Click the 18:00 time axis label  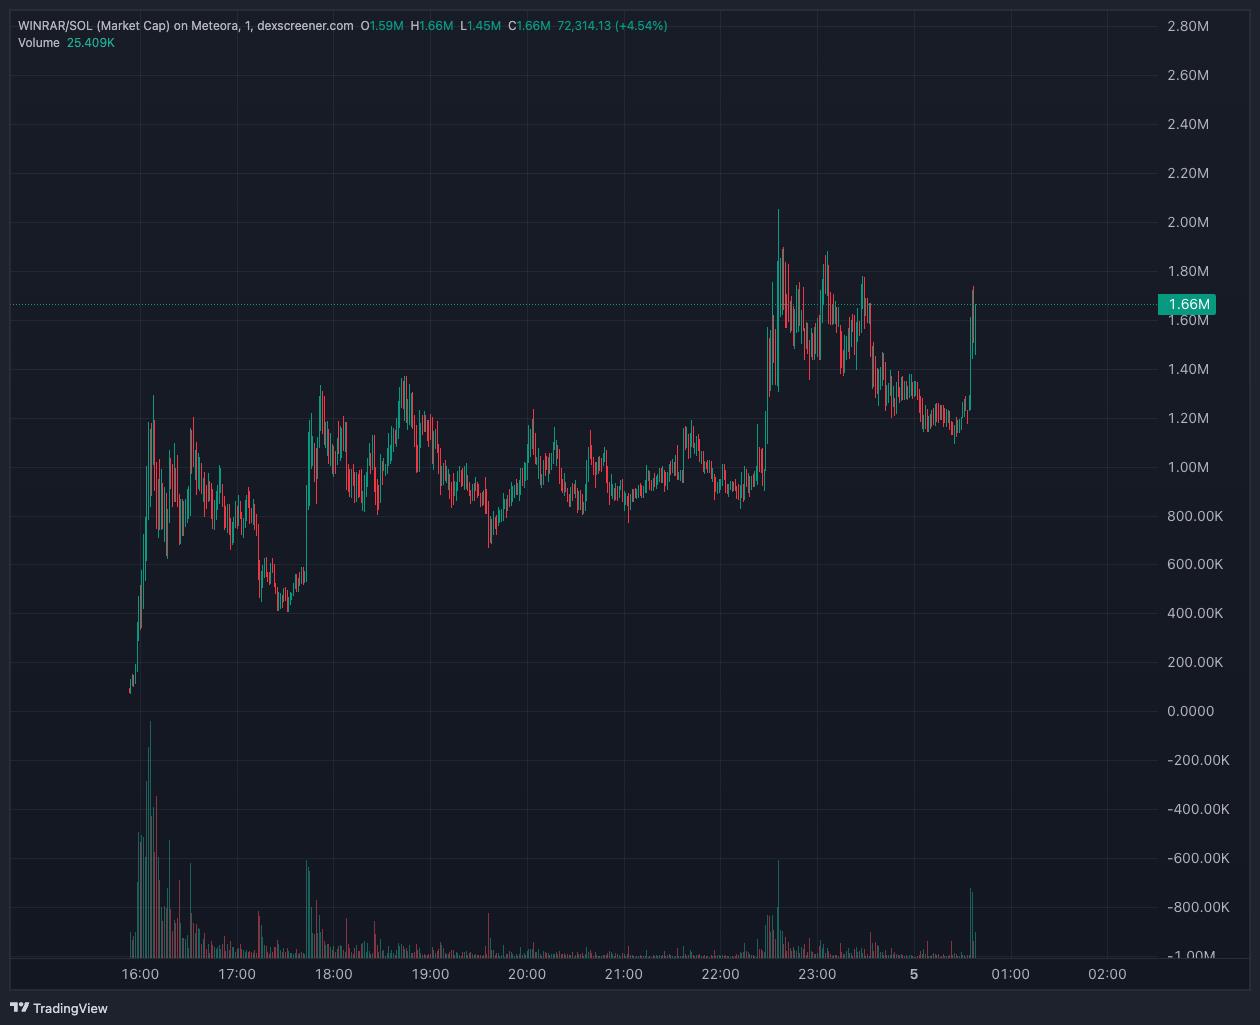(333, 974)
